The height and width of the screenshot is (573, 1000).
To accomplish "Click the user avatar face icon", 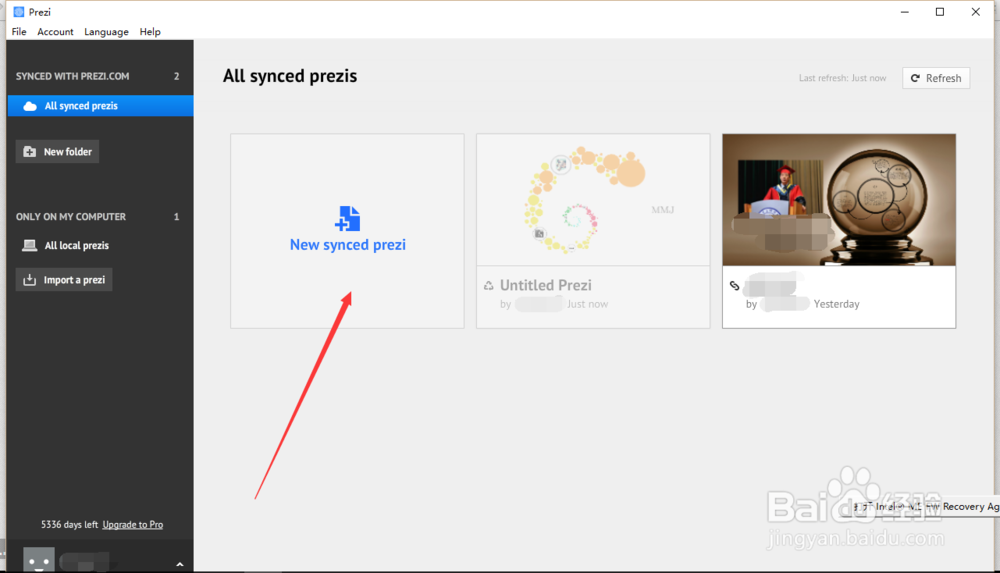I will pyautogui.click(x=39, y=560).
